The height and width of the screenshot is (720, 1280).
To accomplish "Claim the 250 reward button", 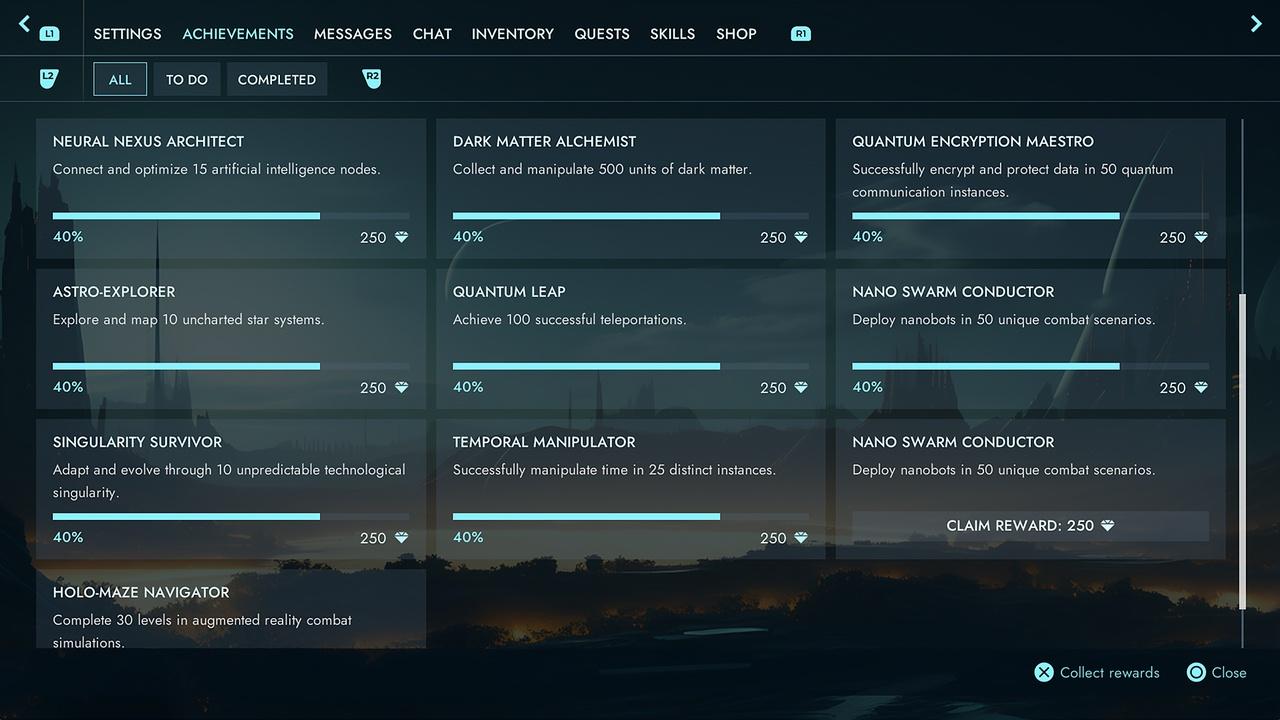I will pos(1030,526).
